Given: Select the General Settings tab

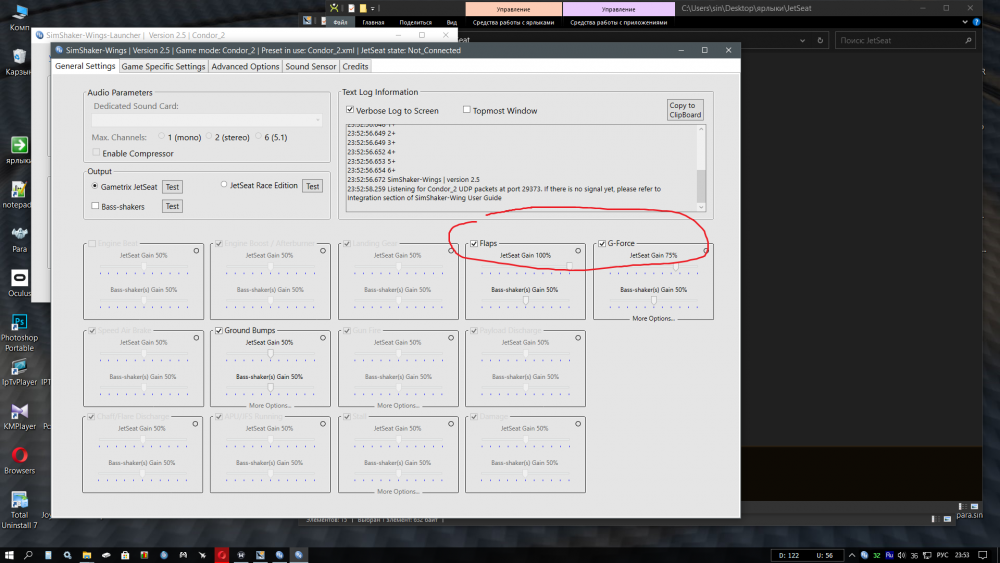Looking at the screenshot, I should coord(85,66).
